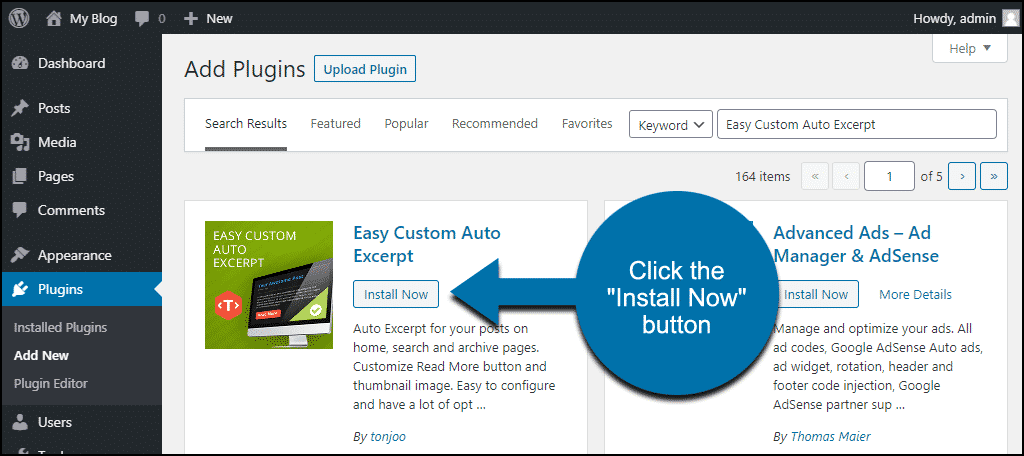
Task: Go to next page of results
Action: pos(962,176)
